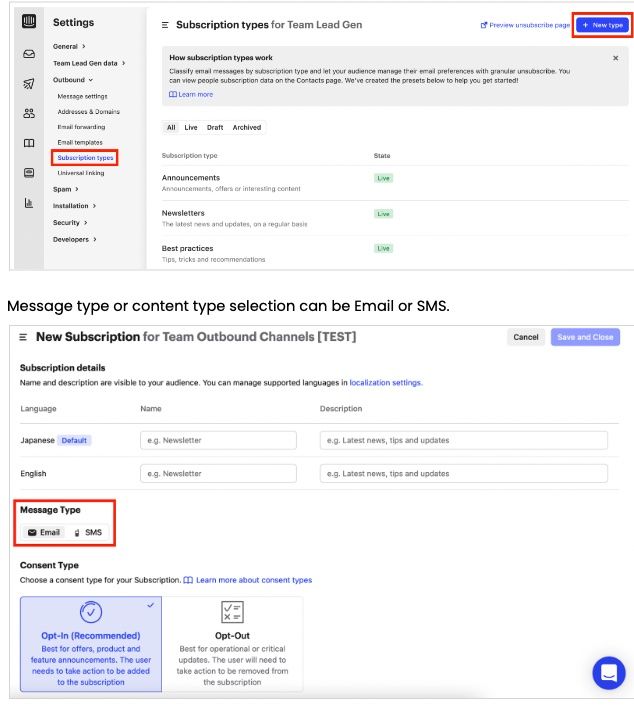Expand Installation settings section

click(74, 206)
